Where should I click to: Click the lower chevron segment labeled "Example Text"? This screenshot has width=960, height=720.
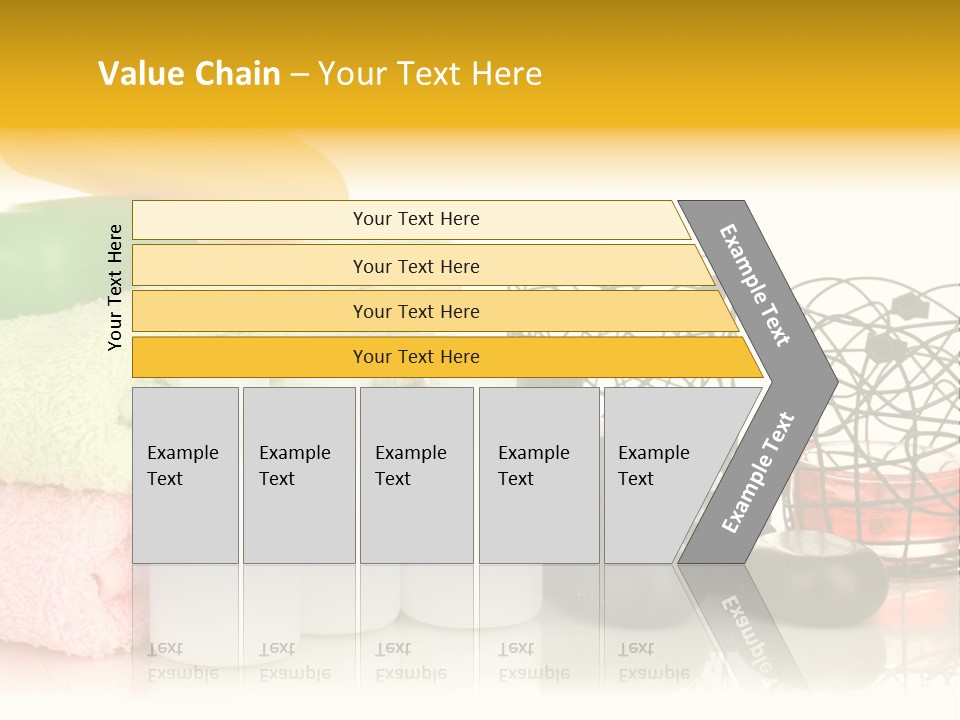click(x=758, y=472)
